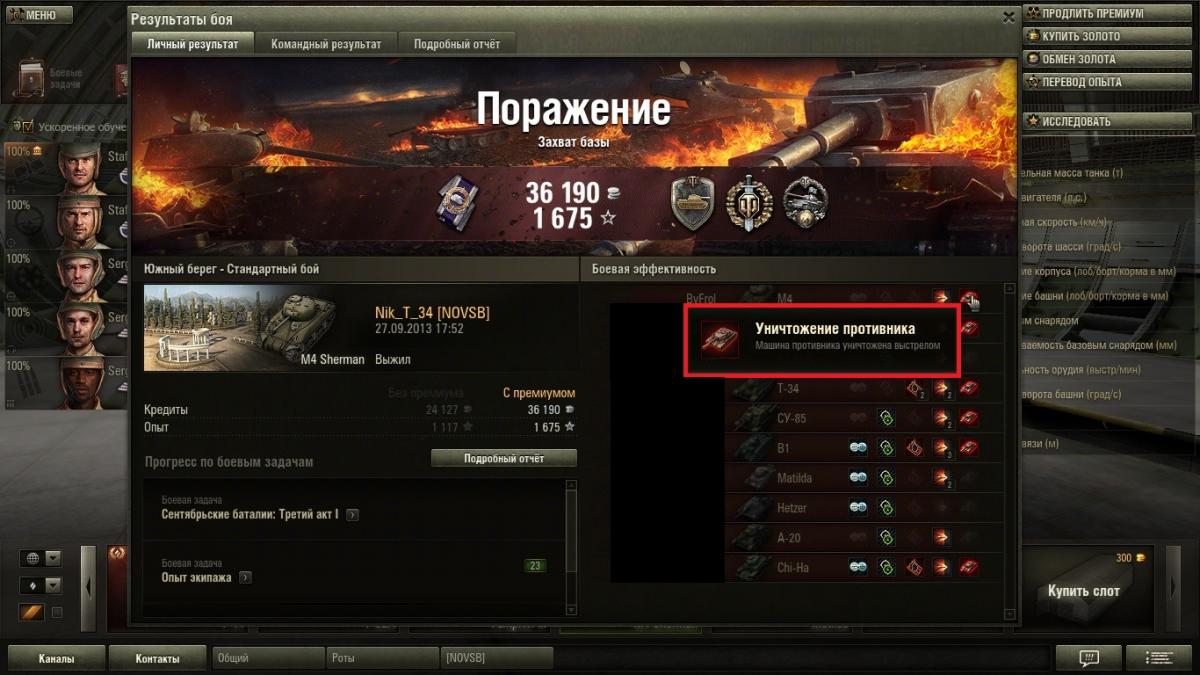Switch to Командный результат tab

click(326, 44)
